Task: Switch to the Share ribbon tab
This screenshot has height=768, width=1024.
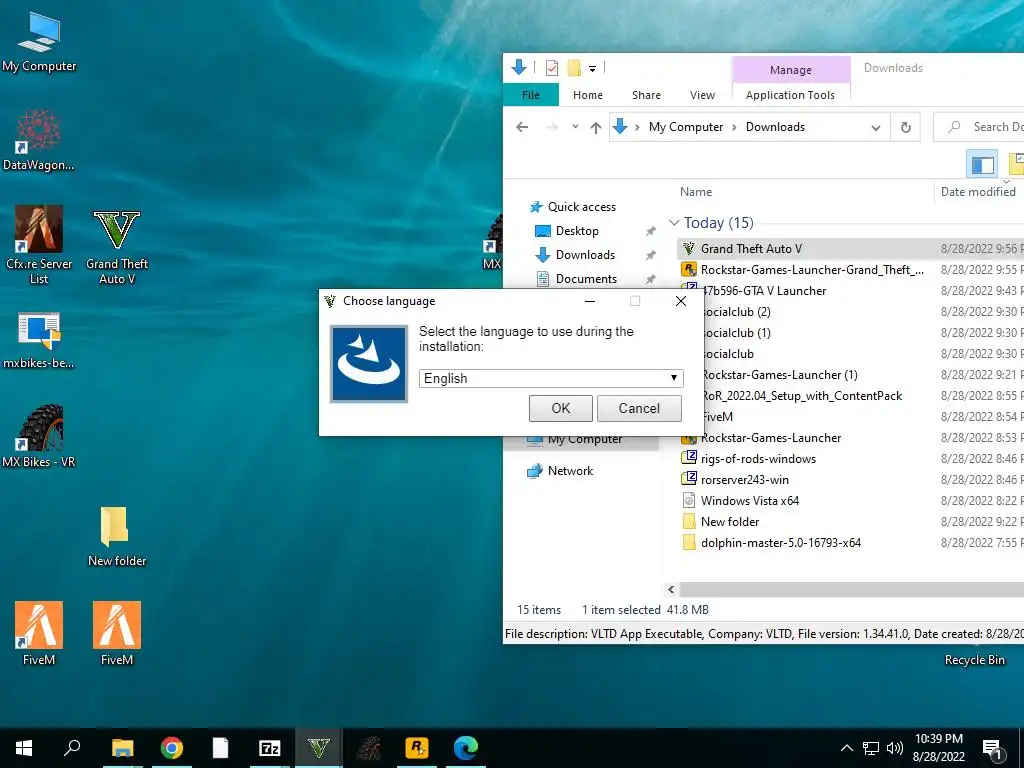Action: click(647, 95)
